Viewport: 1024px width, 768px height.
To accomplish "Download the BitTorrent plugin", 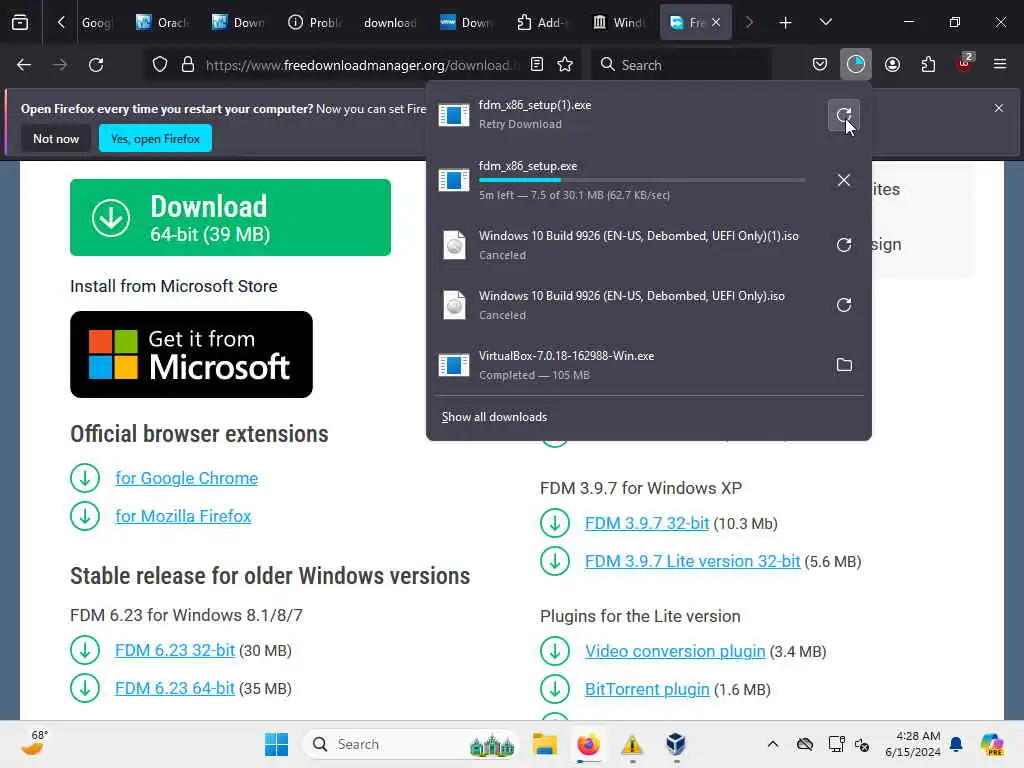I will point(647,690).
